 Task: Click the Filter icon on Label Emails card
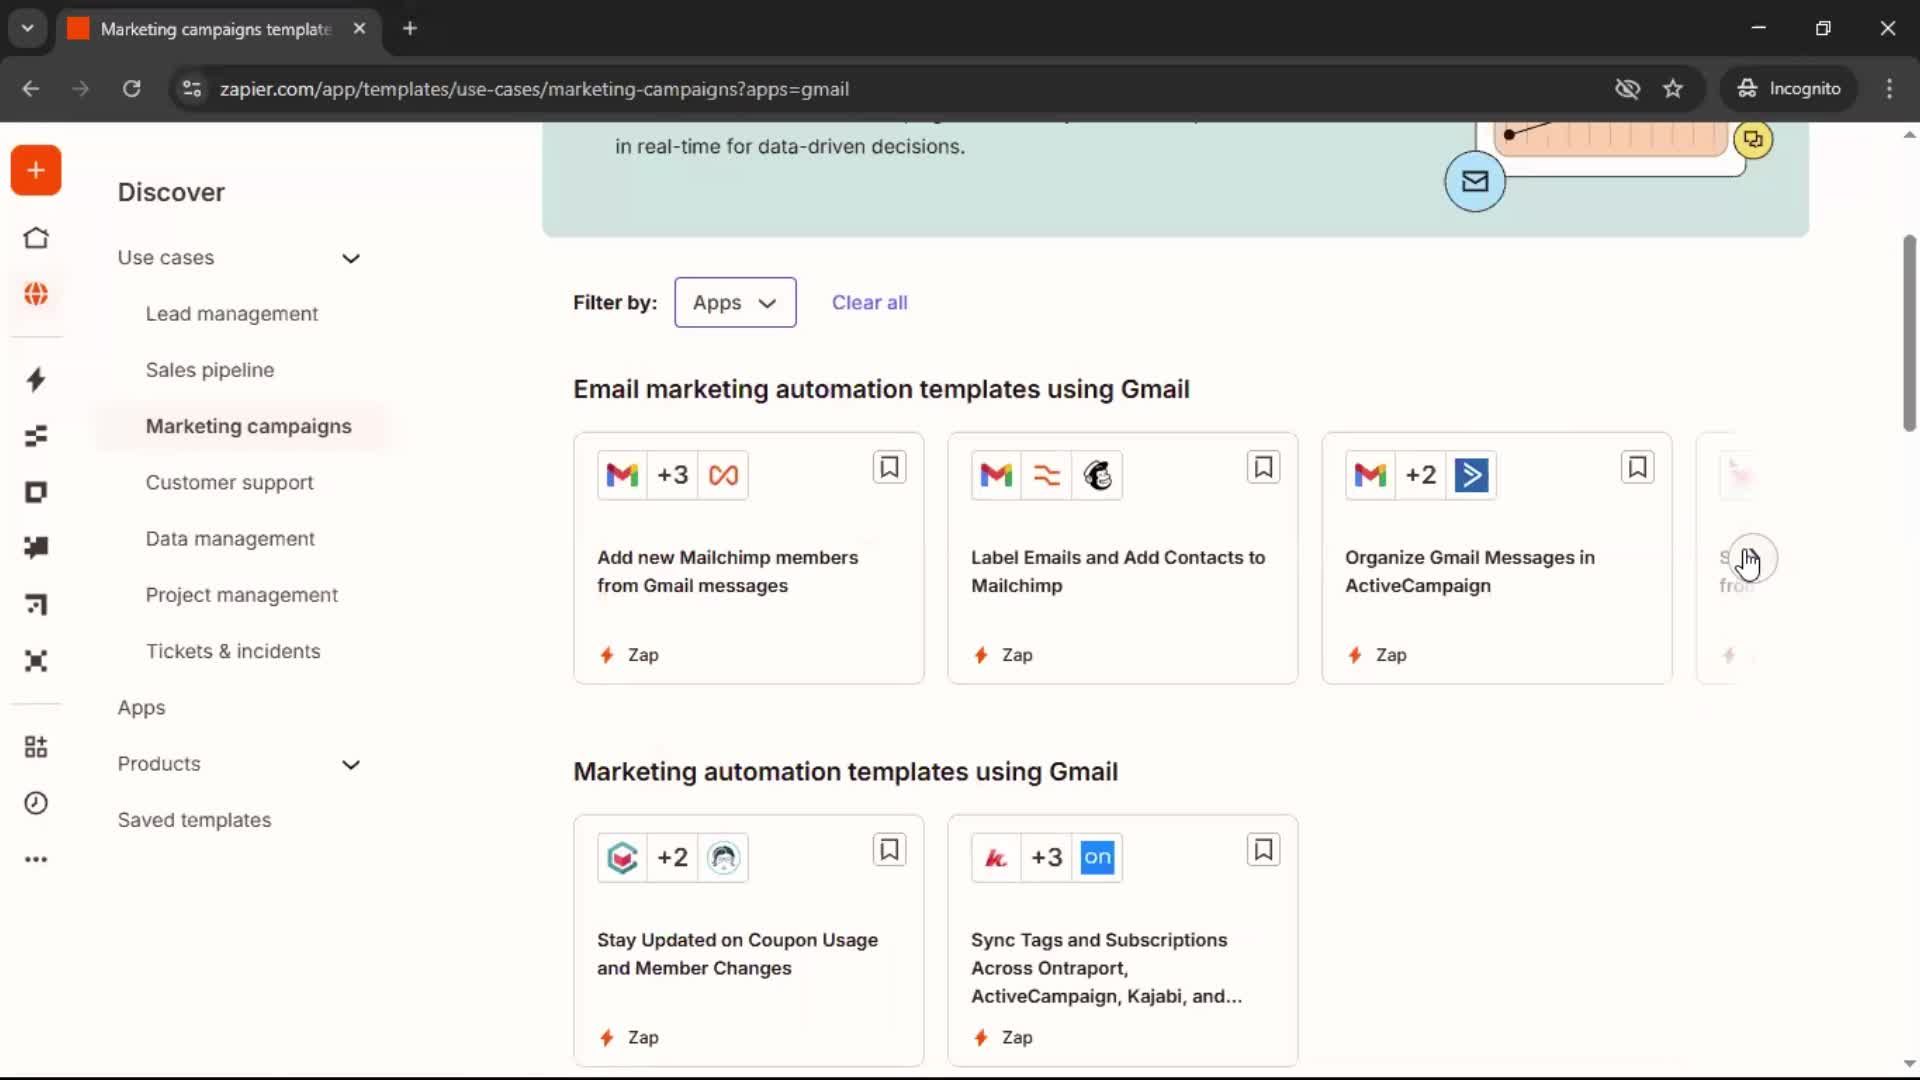click(1047, 475)
